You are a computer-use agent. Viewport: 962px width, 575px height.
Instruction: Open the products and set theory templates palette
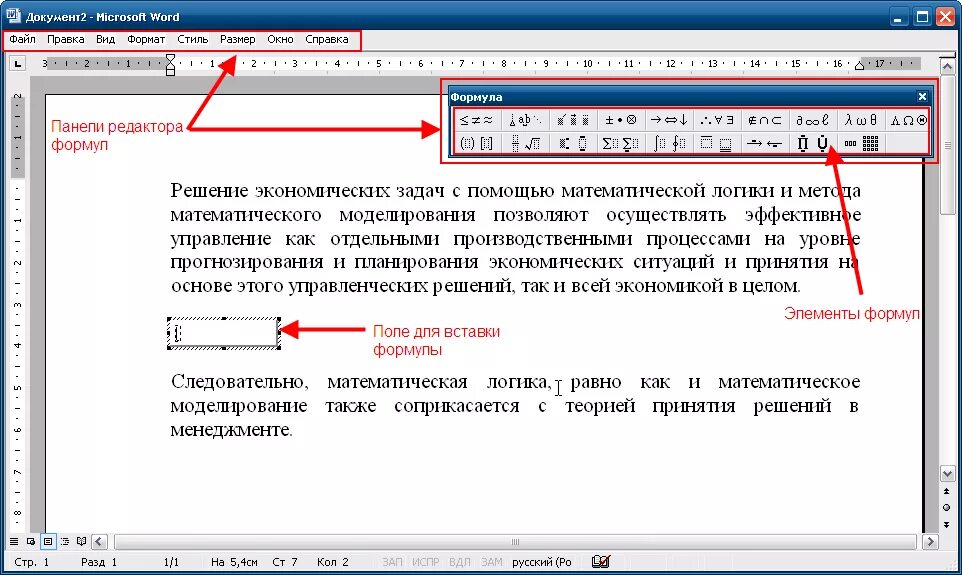[812, 144]
